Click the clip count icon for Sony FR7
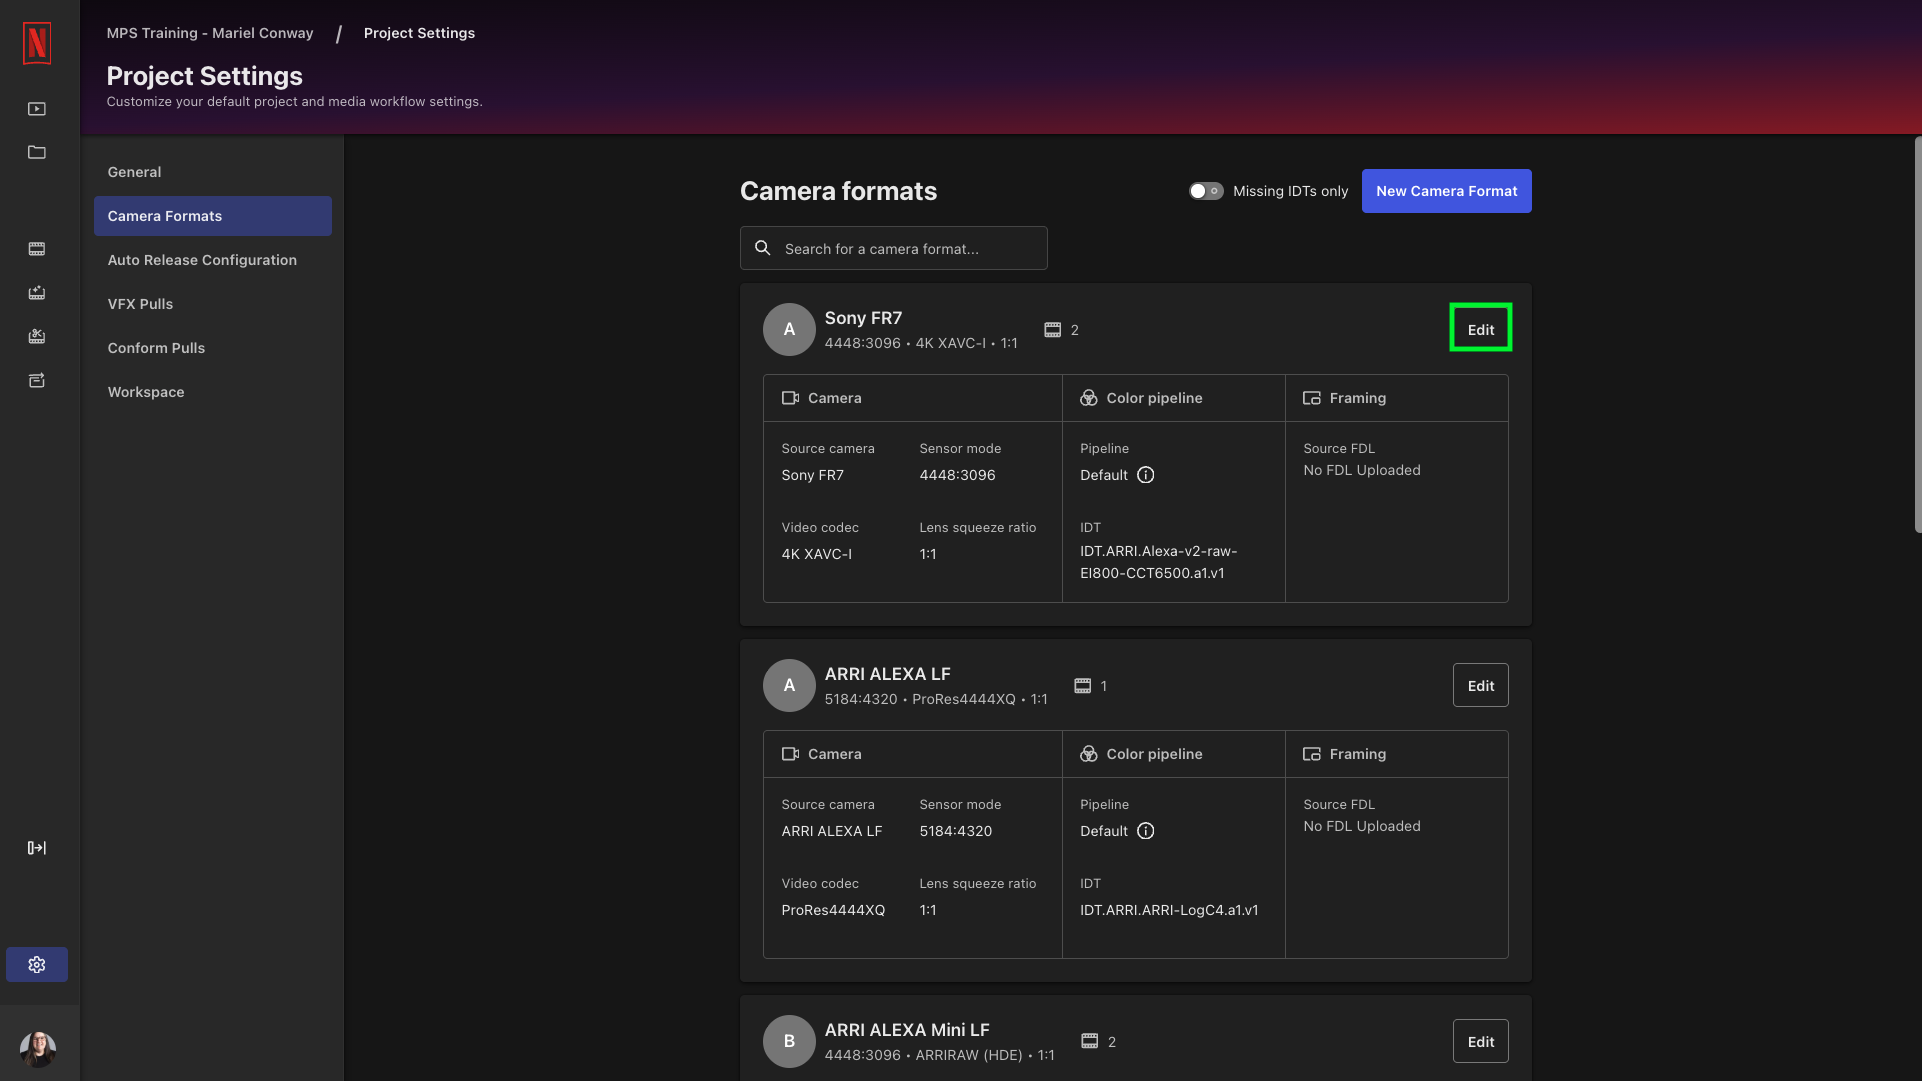The width and height of the screenshot is (1922, 1081). tap(1053, 330)
